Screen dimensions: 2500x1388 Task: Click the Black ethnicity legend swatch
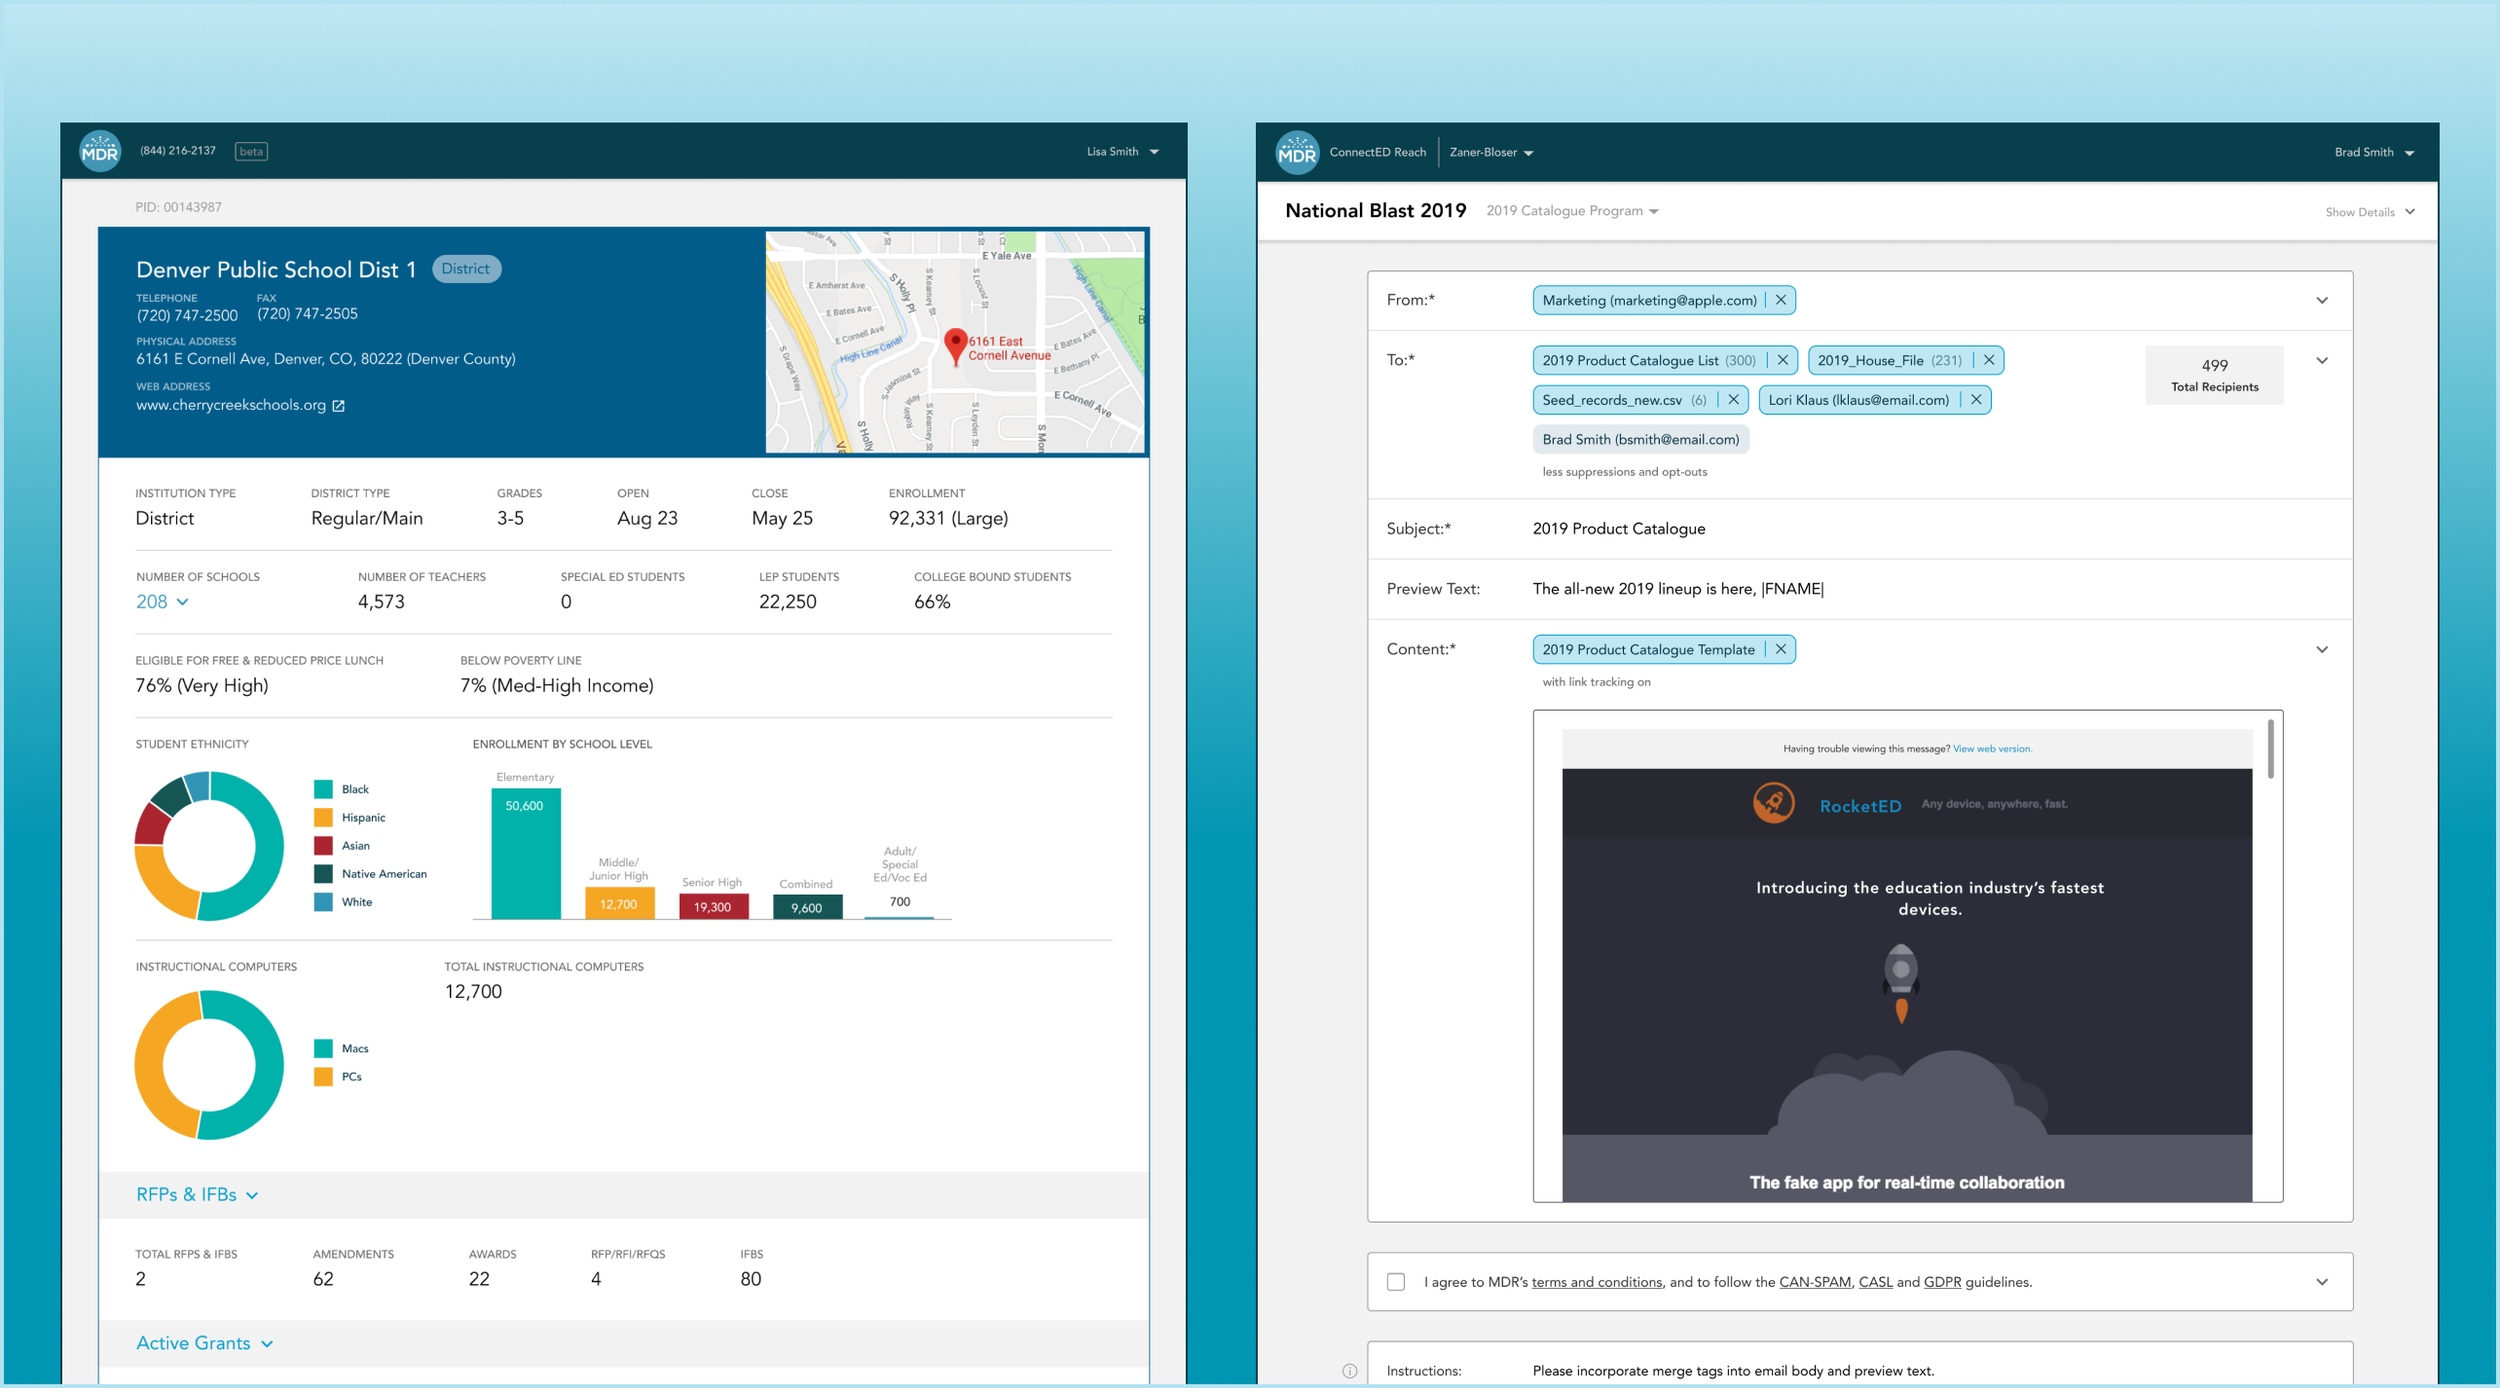(x=323, y=790)
